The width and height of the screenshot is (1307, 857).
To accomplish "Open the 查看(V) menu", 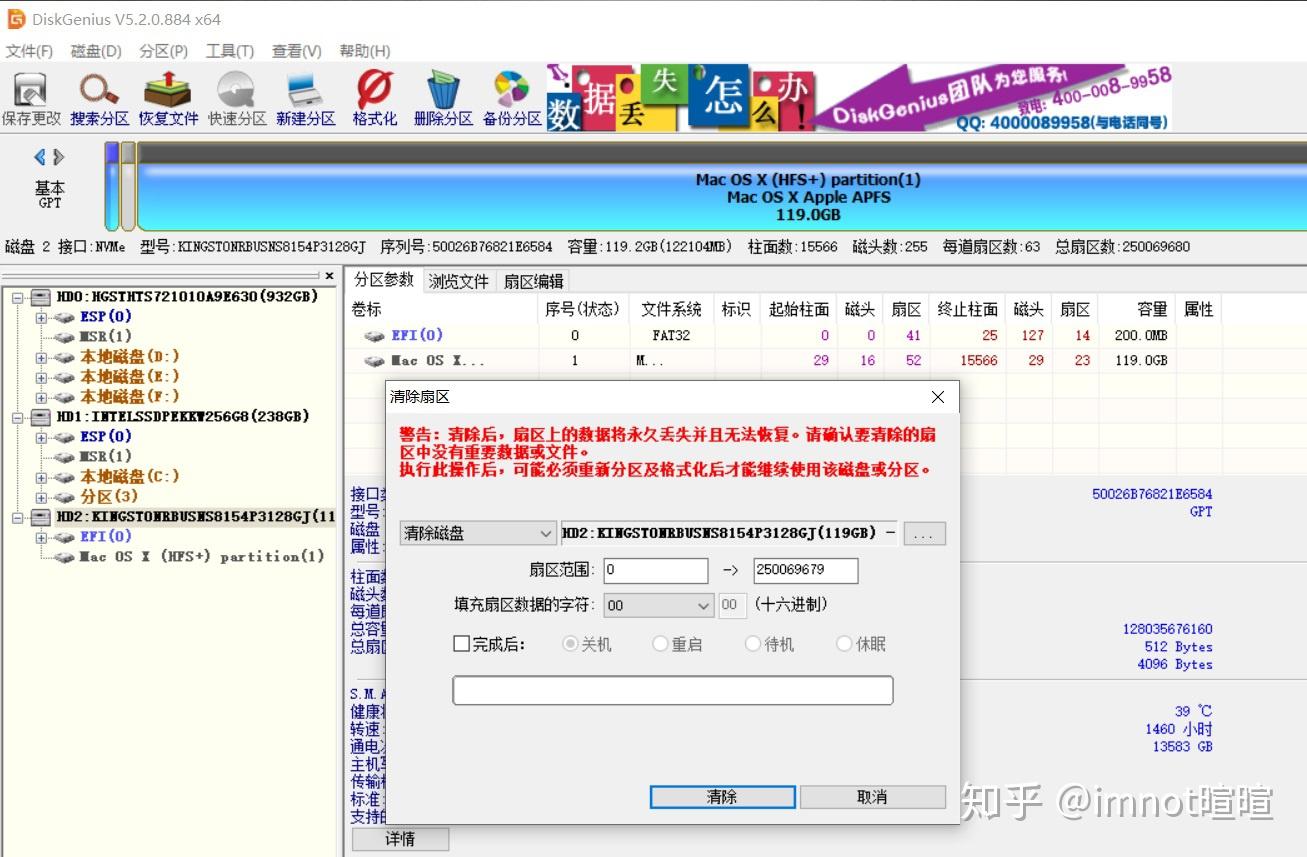I will [297, 51].
